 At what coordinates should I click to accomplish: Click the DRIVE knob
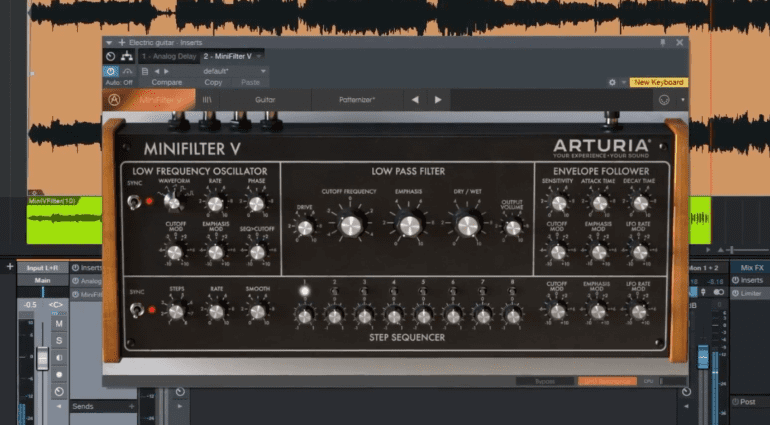(305, 228)
